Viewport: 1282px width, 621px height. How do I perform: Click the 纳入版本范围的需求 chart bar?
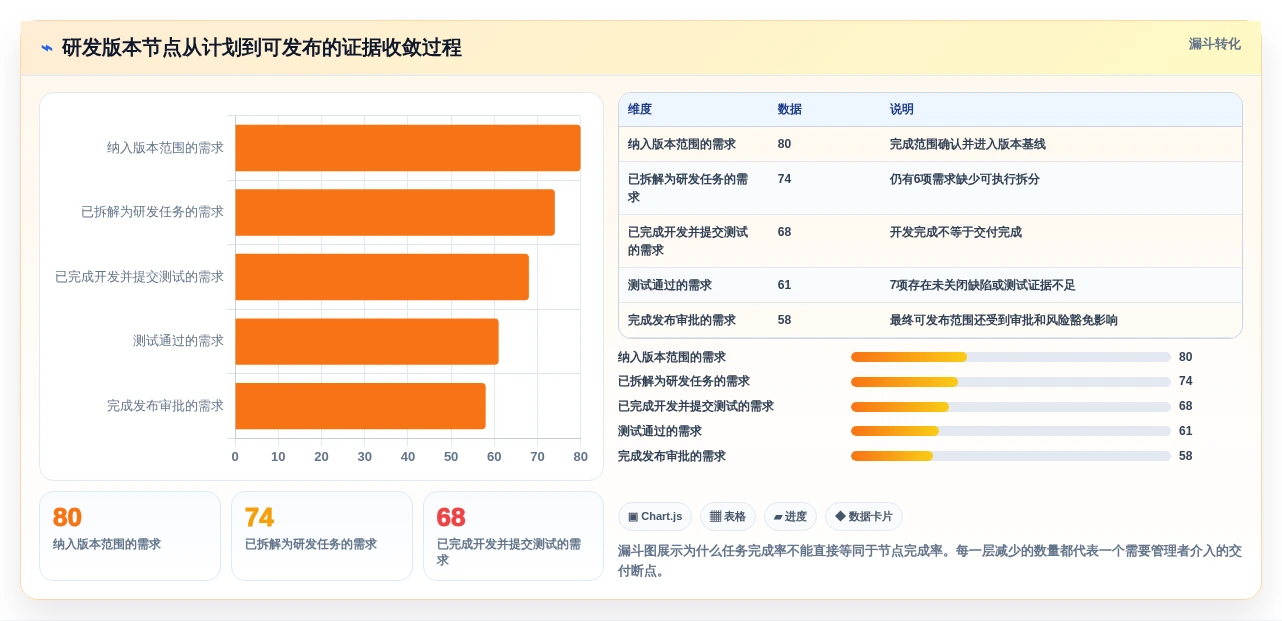(408, 148)
